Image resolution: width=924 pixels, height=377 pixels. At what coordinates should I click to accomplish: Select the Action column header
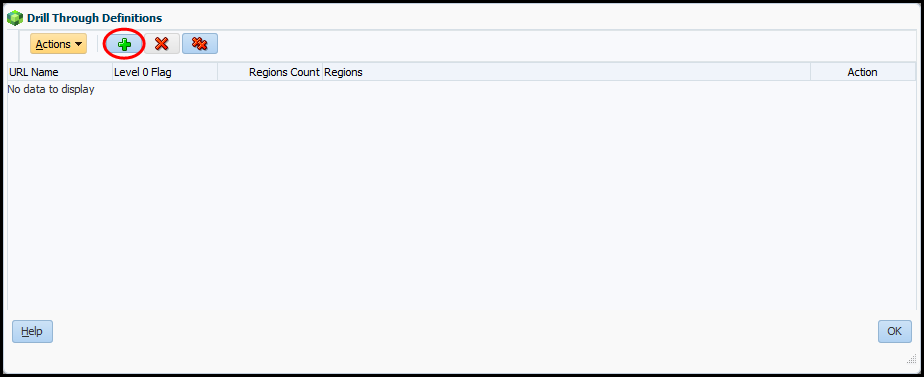point(862,72)
